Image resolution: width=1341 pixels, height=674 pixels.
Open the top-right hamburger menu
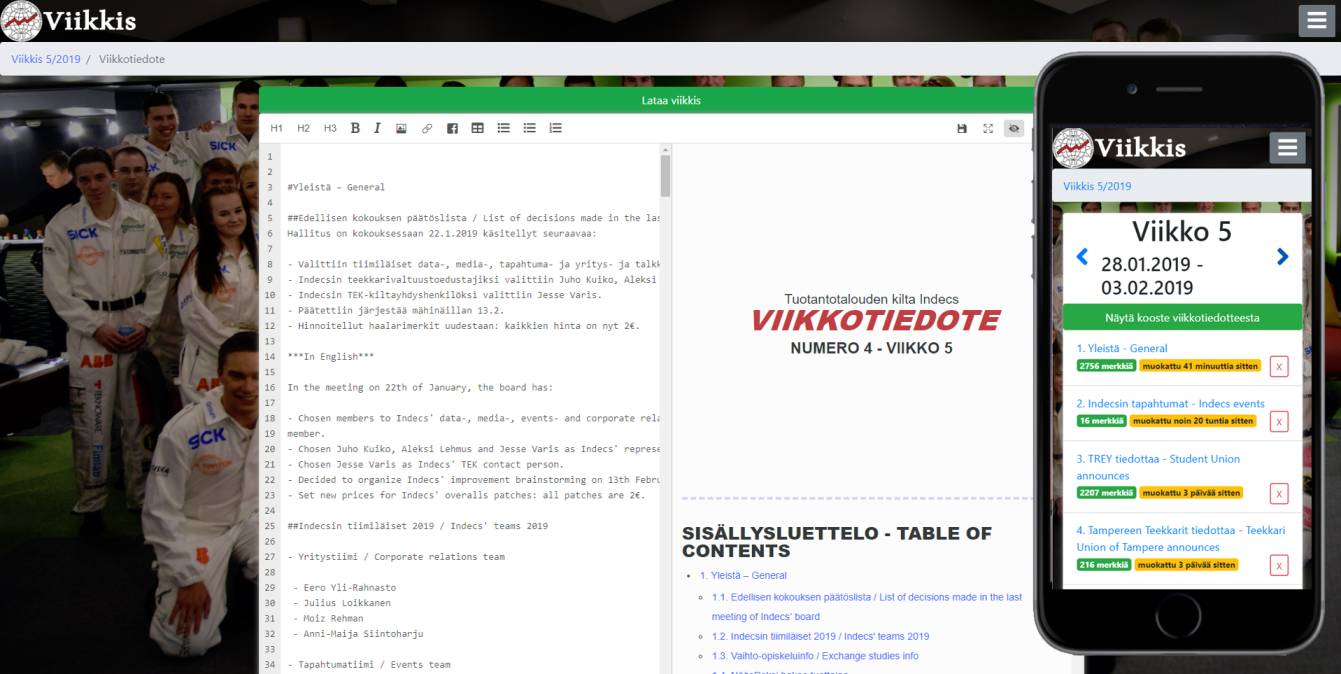1316,20
